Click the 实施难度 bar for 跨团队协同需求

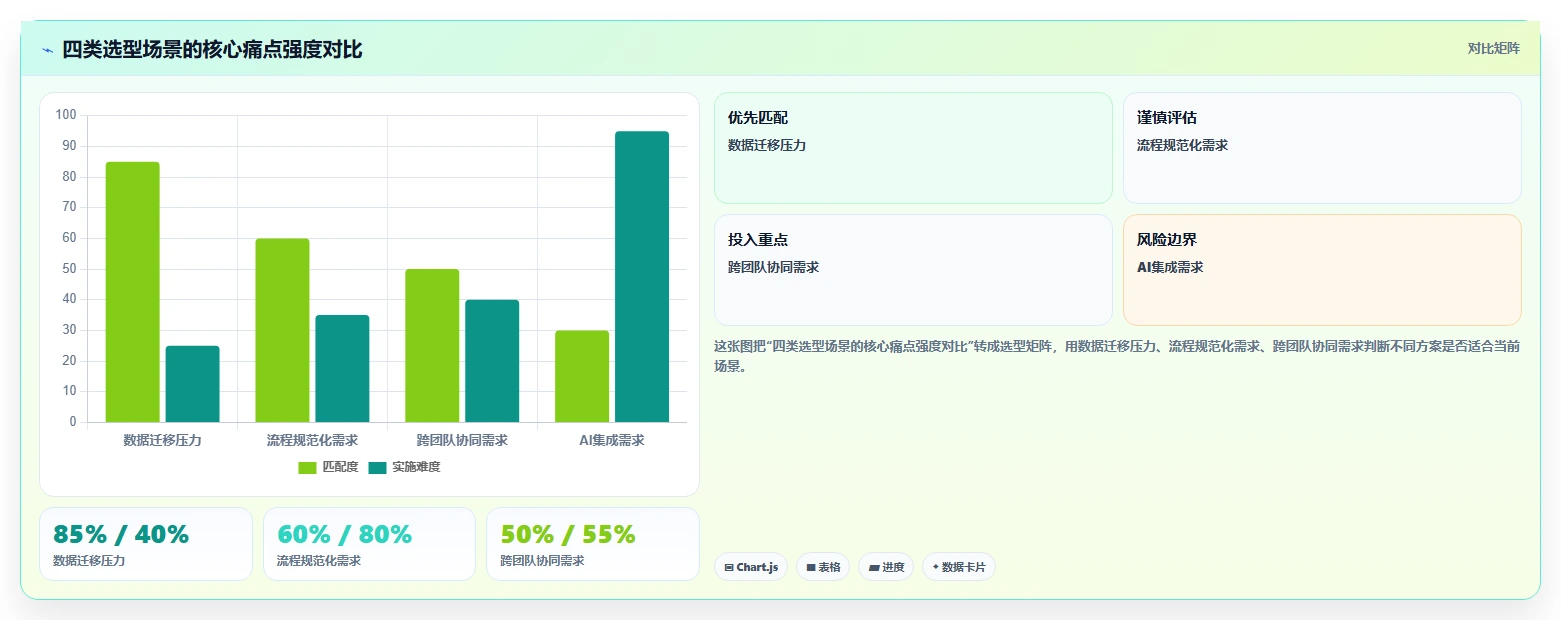pos(492,361)
